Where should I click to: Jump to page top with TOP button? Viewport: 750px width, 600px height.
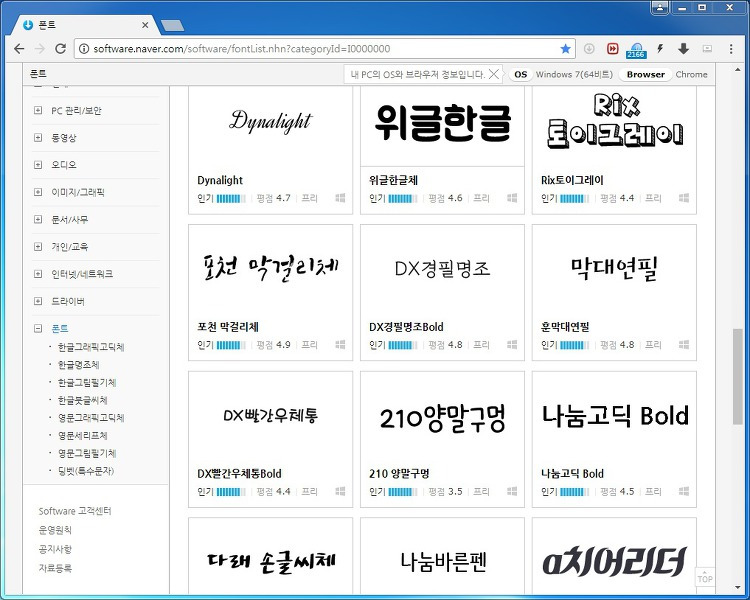click(x=705, y=576)
